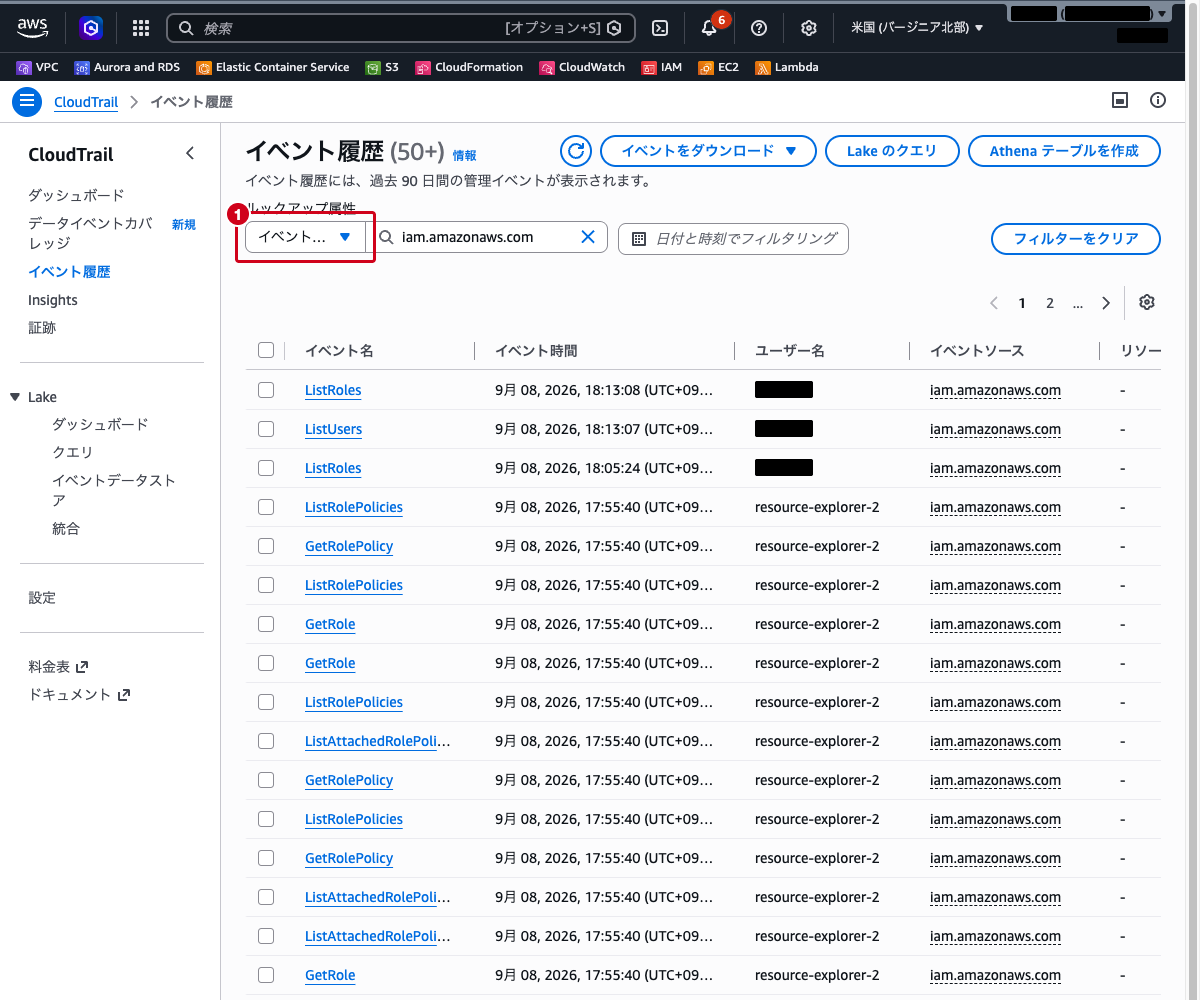Viewport: 1200px width, 1000px height.
Task: Go to next page arrow
Action: pyautogui.click(x=1105, y=303)
